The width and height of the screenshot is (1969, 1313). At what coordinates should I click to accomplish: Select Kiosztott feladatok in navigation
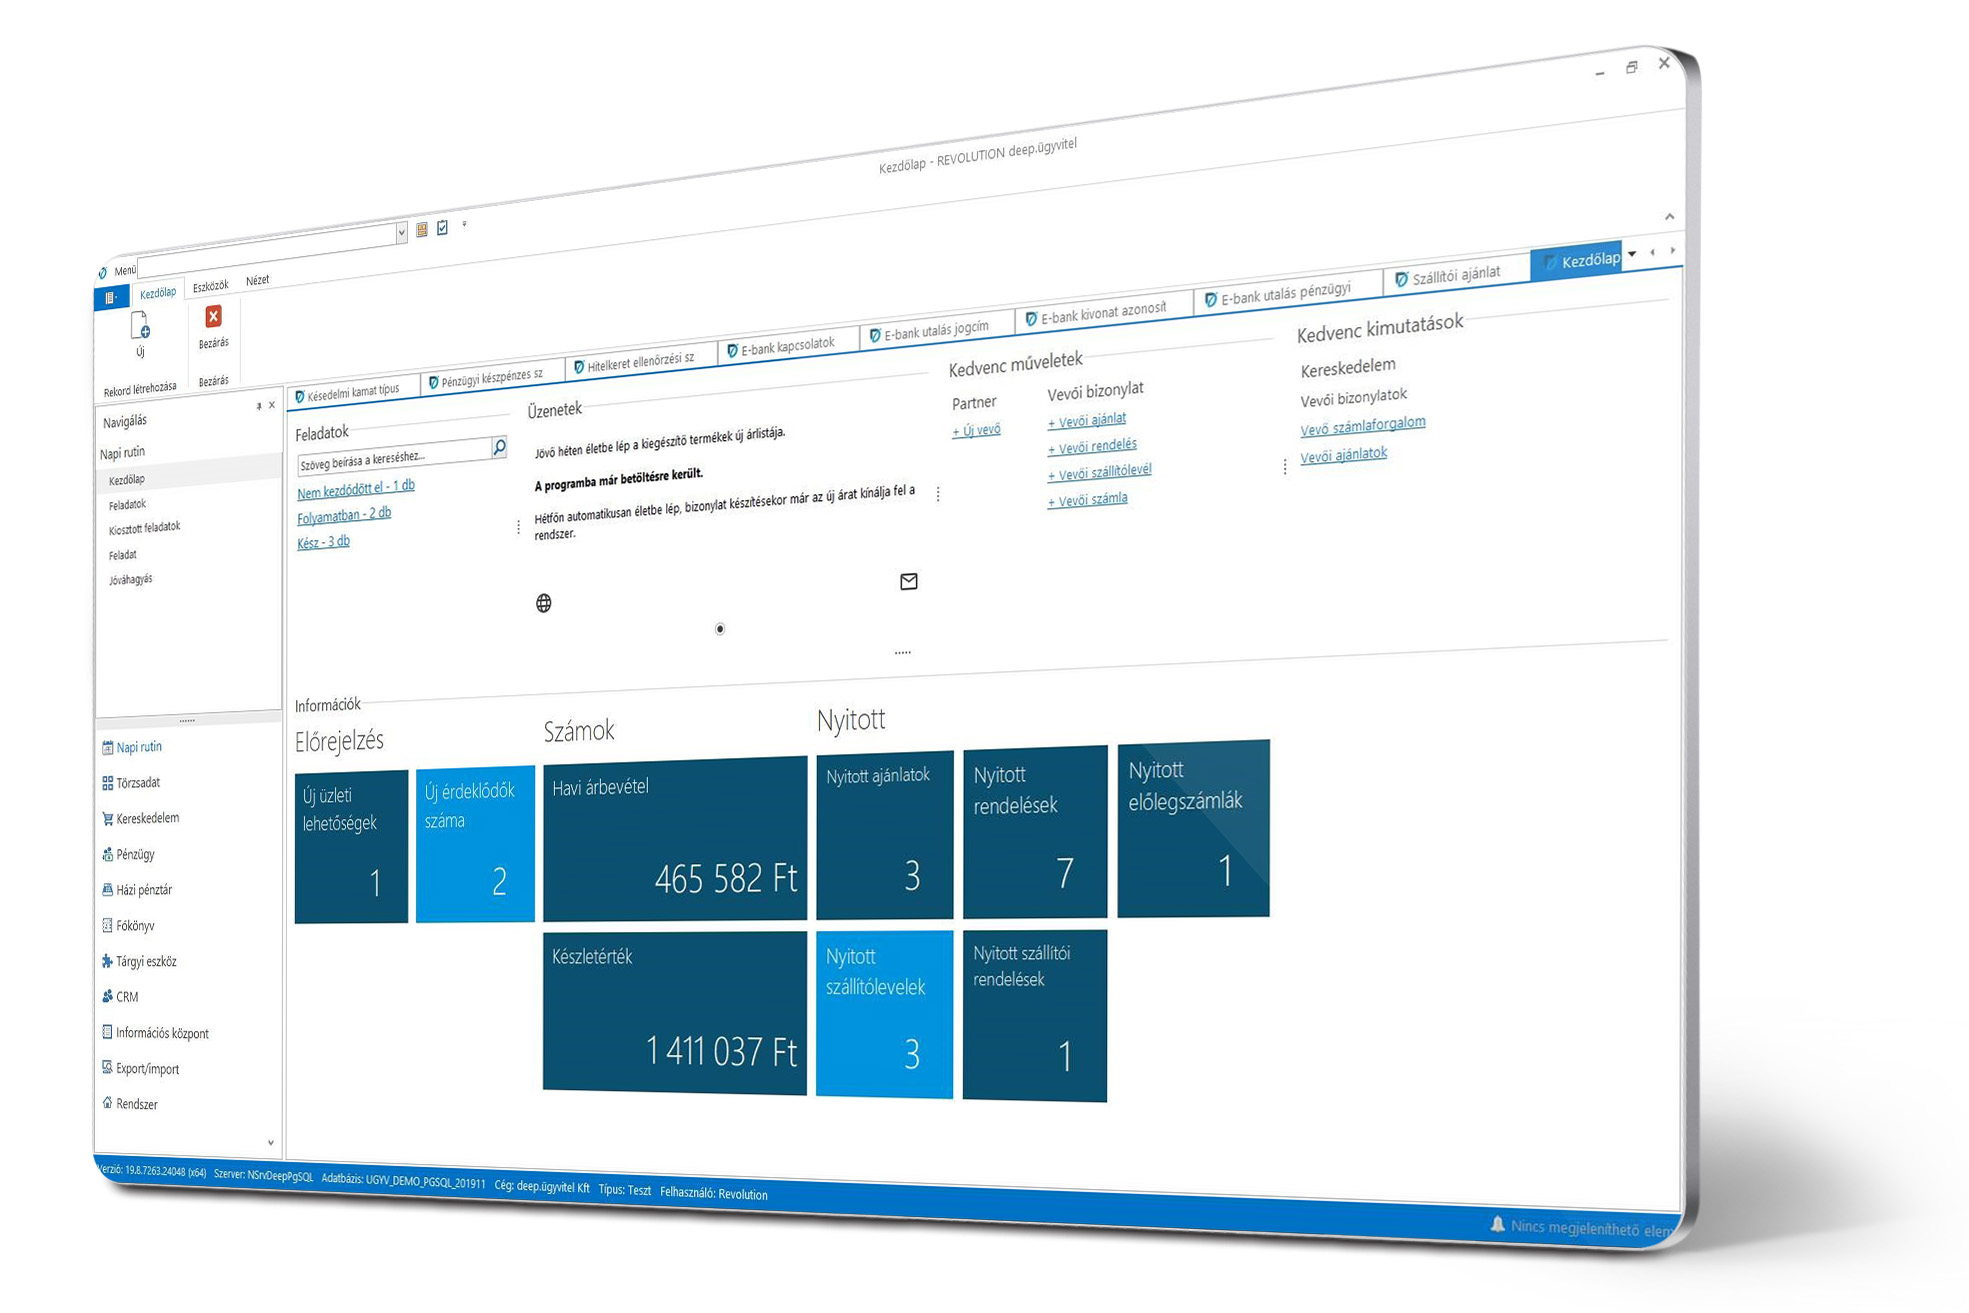click(x=144, y=528)
